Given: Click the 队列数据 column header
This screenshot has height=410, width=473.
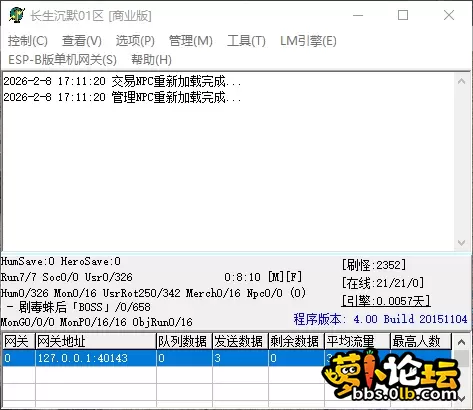Looking at the screenshot, I should click(184, 341).
